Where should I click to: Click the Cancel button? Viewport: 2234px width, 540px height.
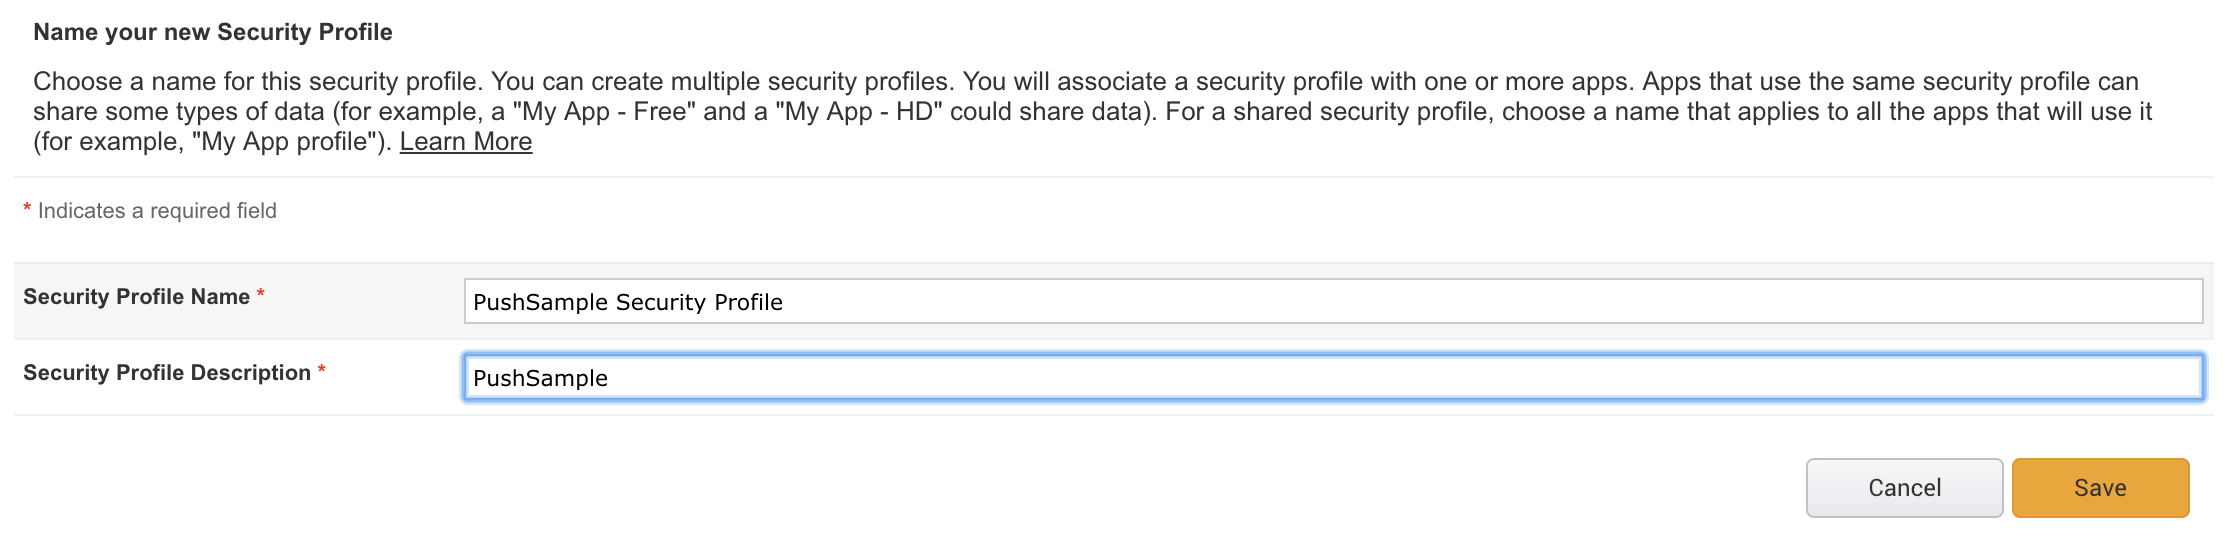[1904, 488]
